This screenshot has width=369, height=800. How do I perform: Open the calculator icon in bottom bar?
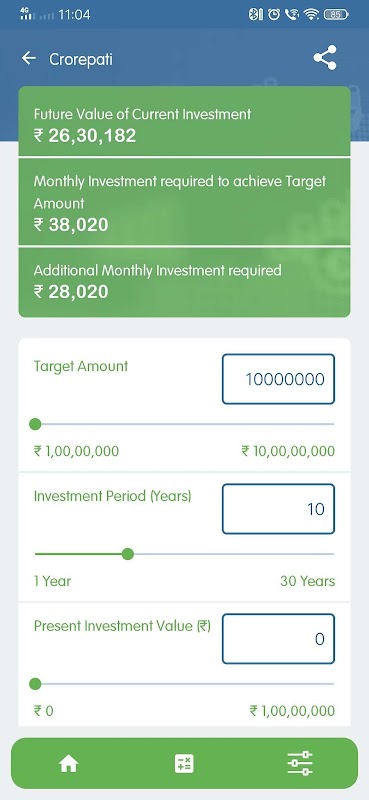coord(184,764)
